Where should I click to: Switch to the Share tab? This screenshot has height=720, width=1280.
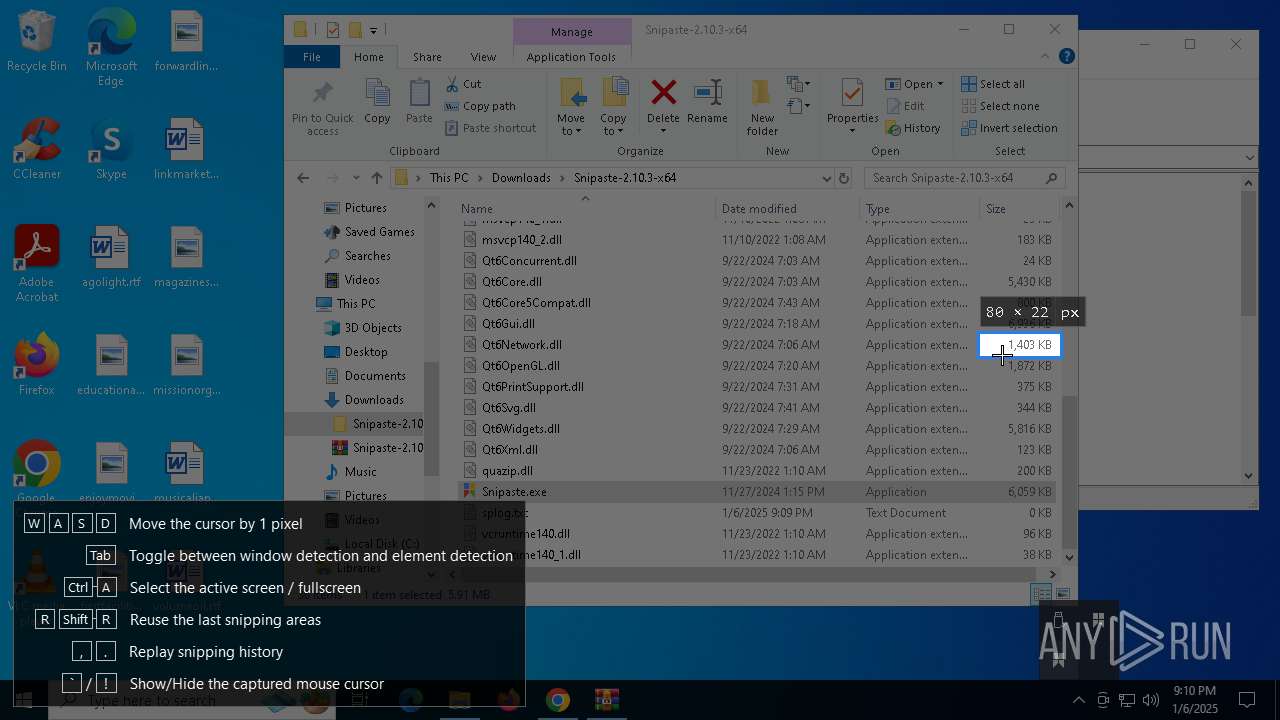pyautogui.click(x=427, y=57)
